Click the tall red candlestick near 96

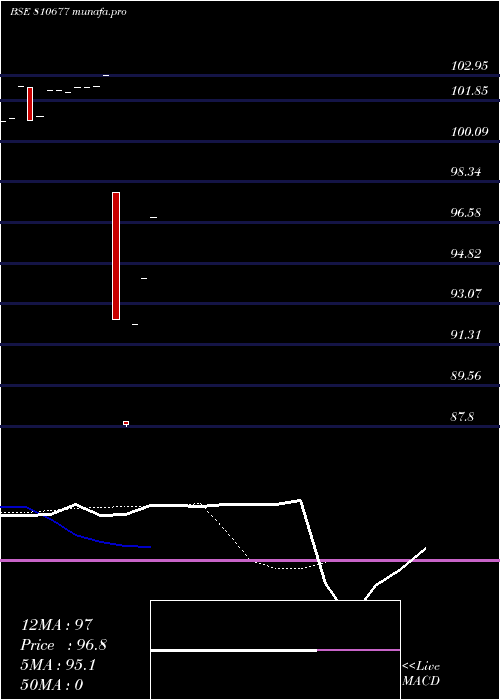(116, 256)
